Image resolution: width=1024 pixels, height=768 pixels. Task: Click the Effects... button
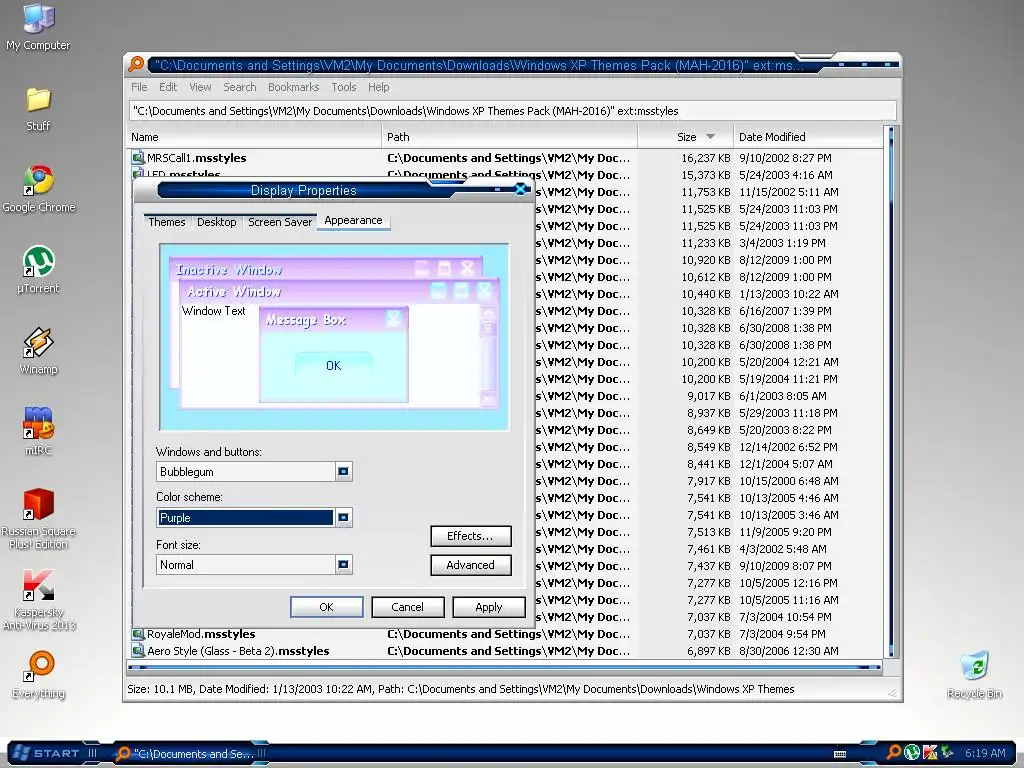coord(470,536)
